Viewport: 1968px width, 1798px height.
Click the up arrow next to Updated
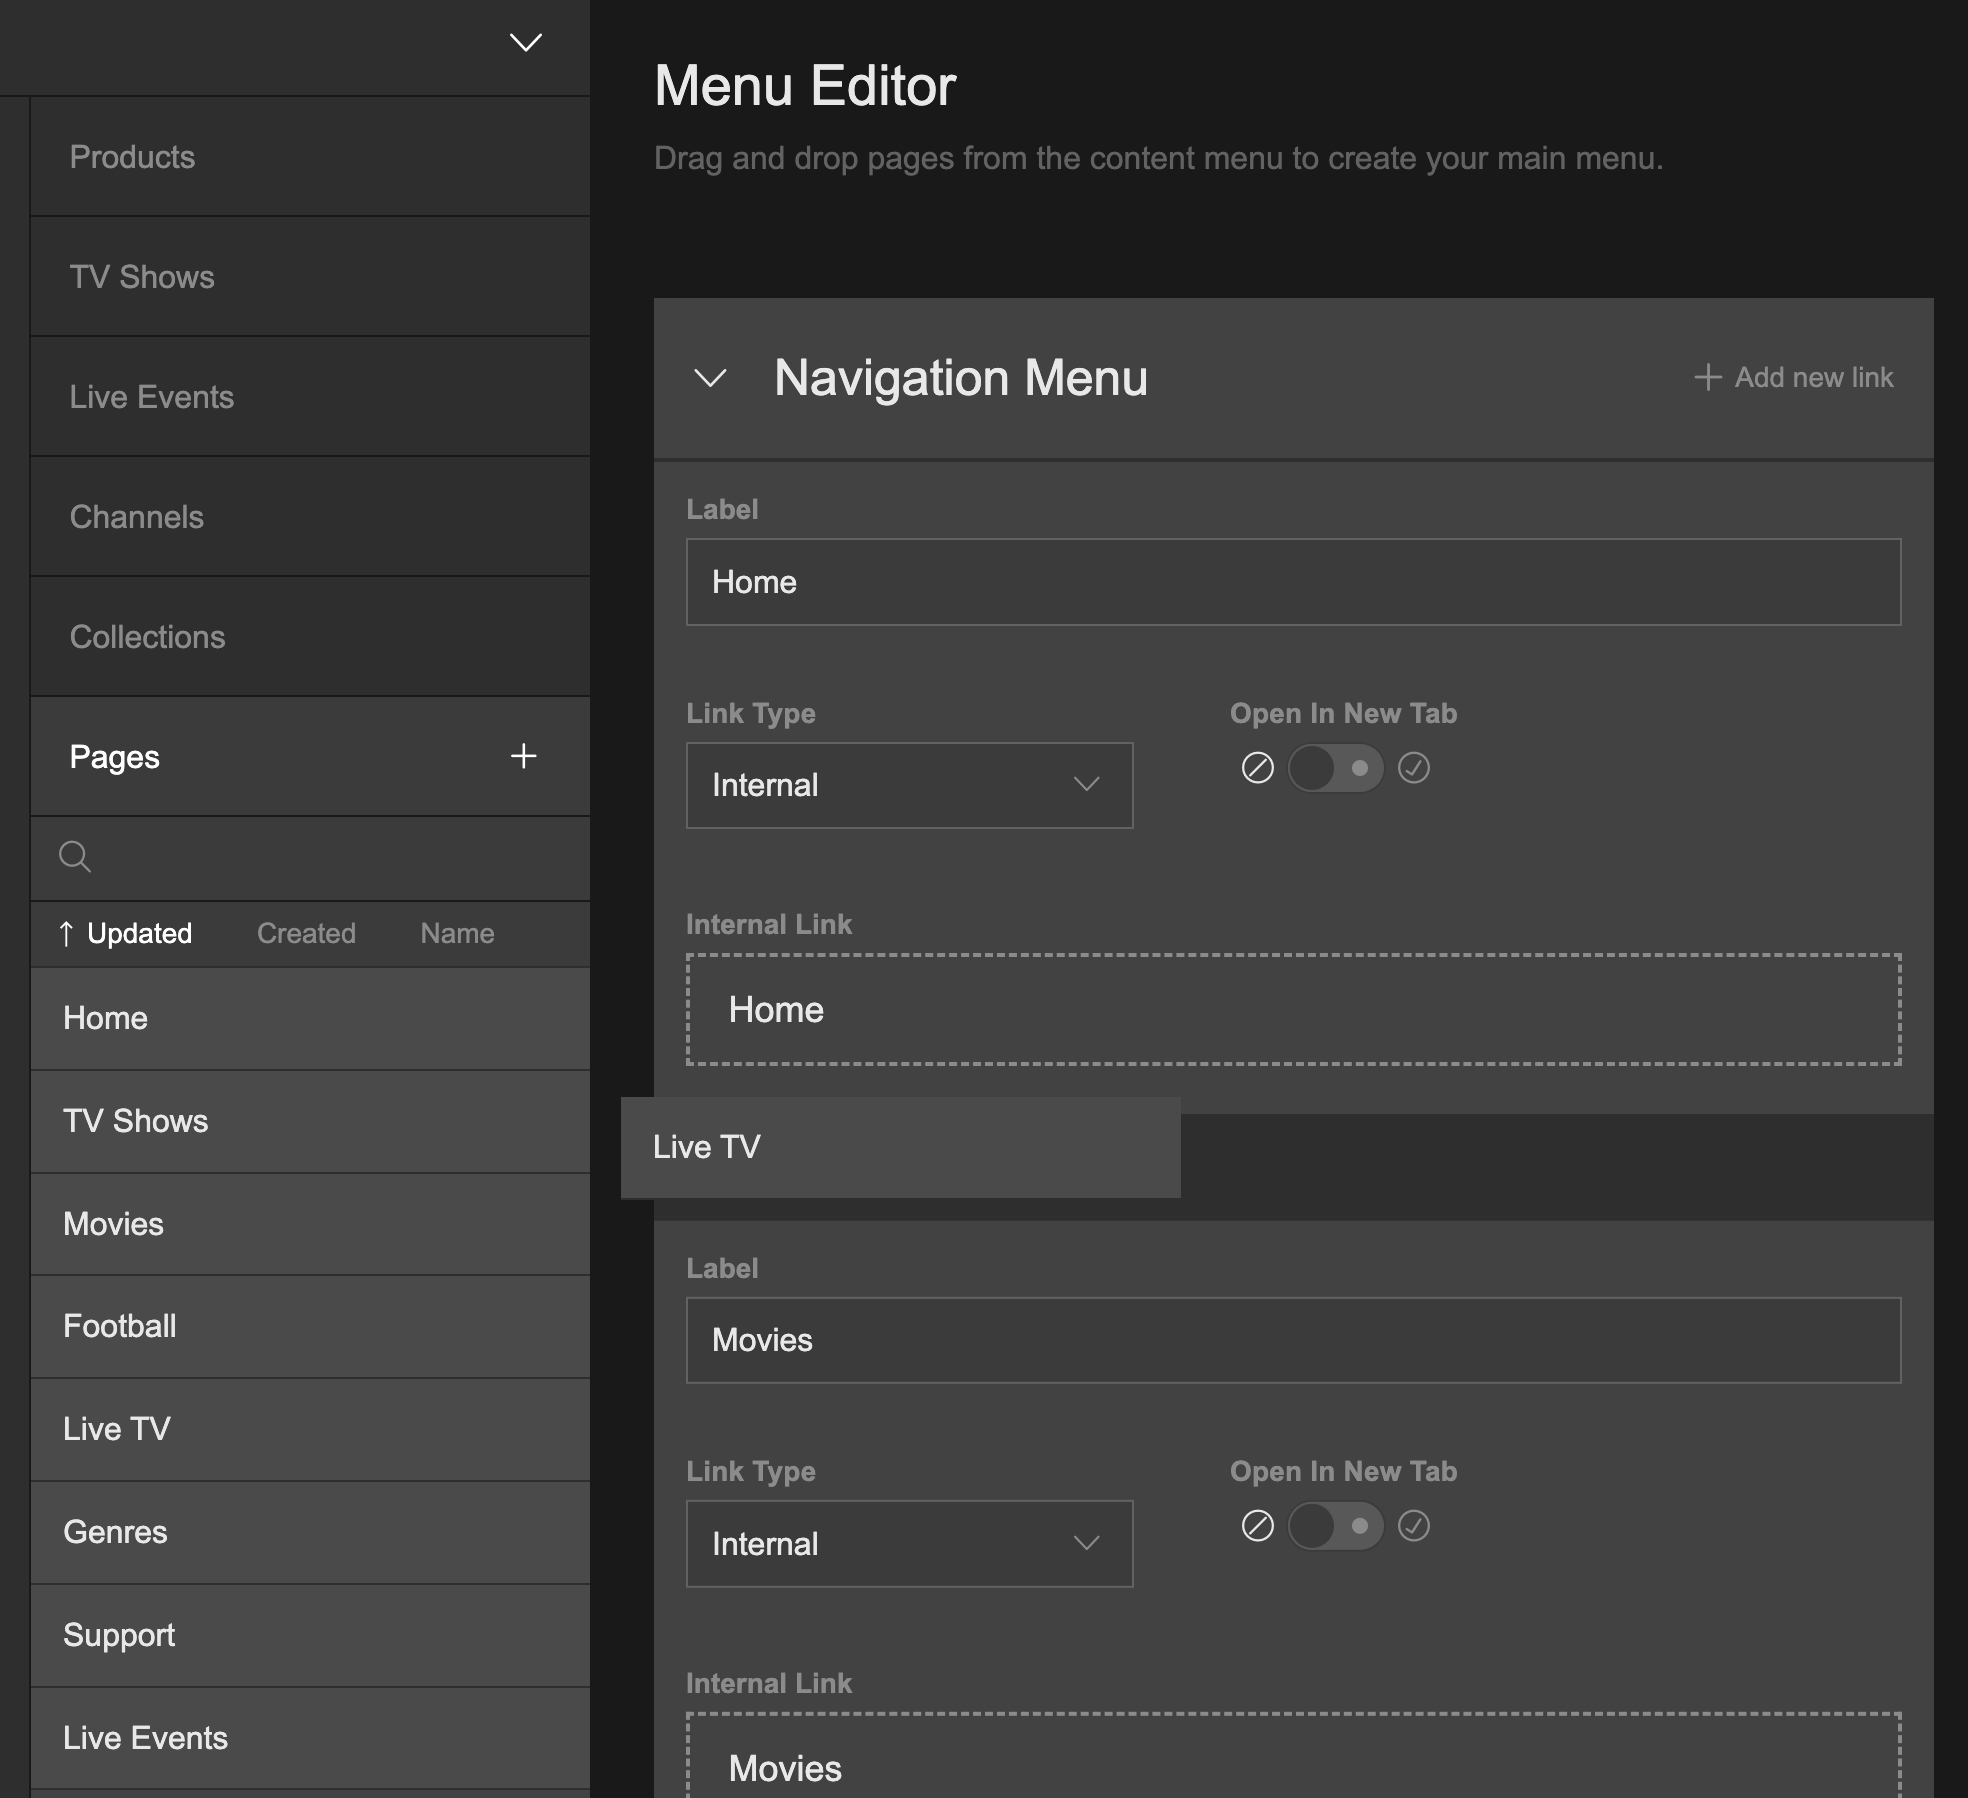(x=66, y=933)
